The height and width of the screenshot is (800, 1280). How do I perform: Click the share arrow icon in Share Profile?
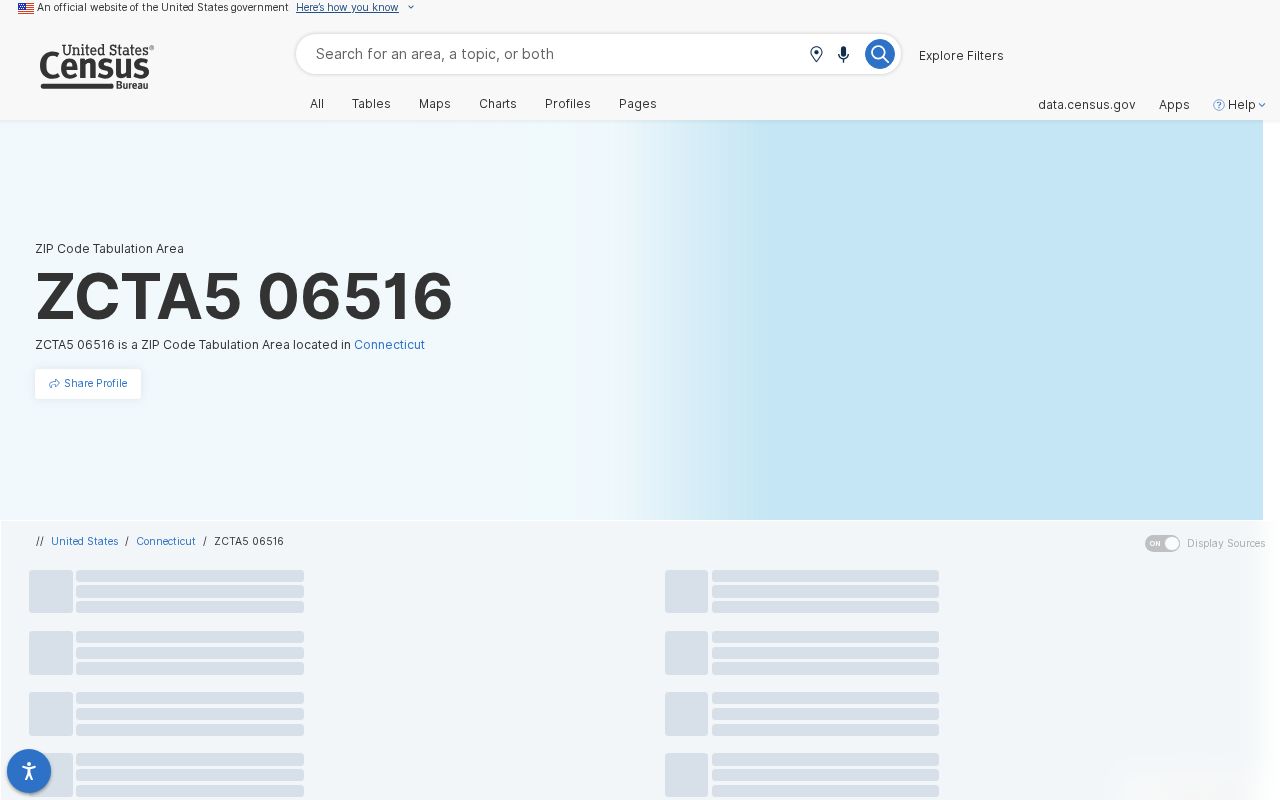coord(54,384)
